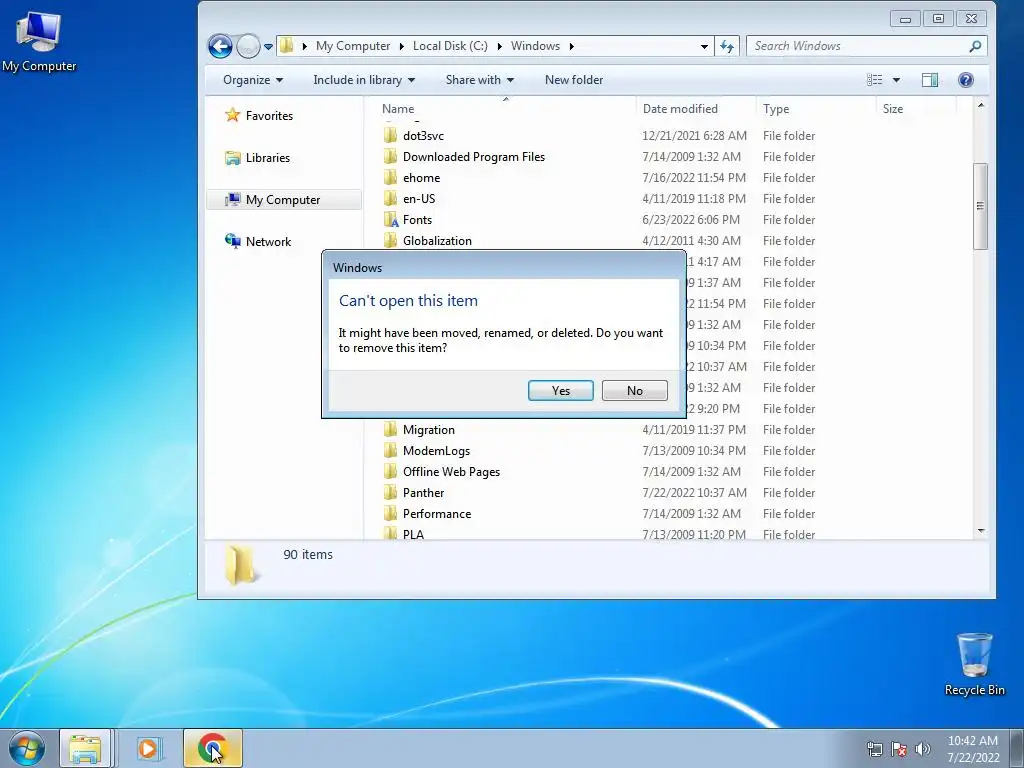Select the dot3svc folder
Image resolution: width=1024 pixels, height=768 pixels.
tap(423, 136)
